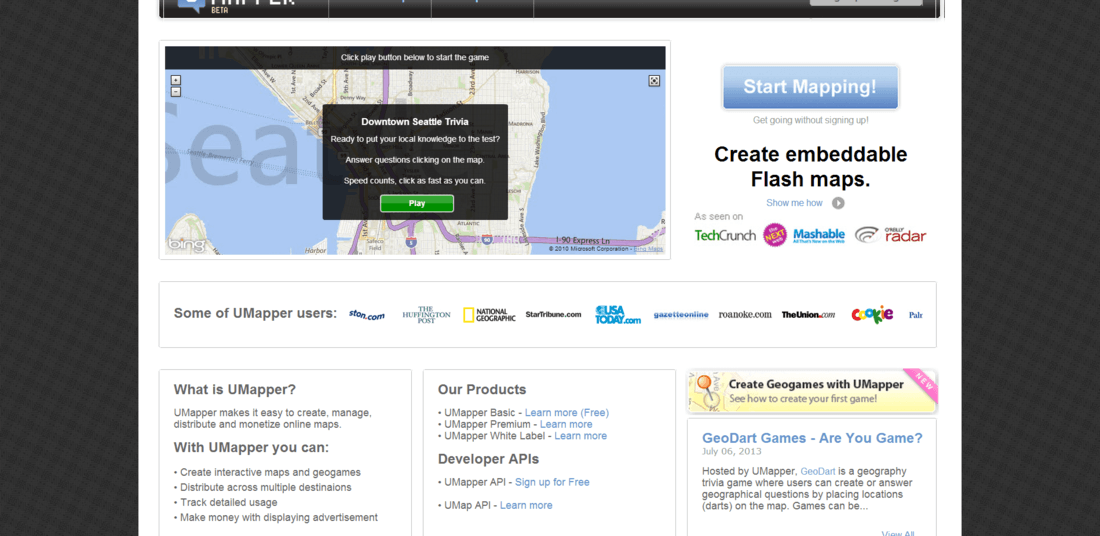This screenshot has width=1100, height=536.
Task: Open The Huffington Post logo
Action: coord(427,314)
